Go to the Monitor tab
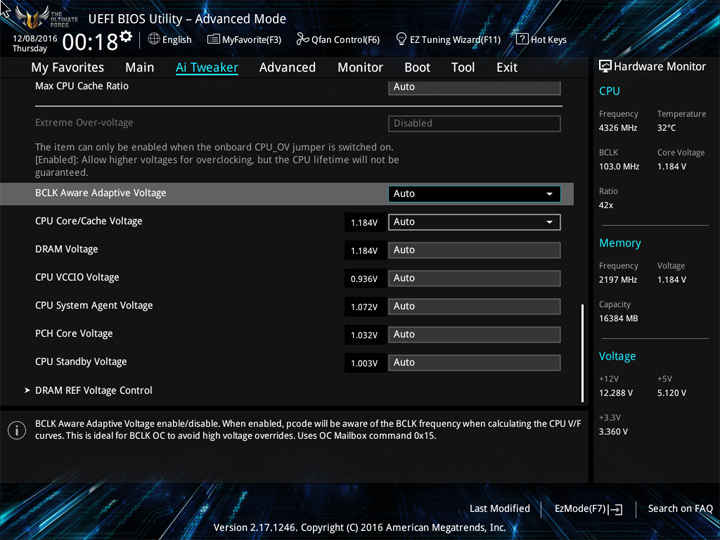 click(360, 68)
